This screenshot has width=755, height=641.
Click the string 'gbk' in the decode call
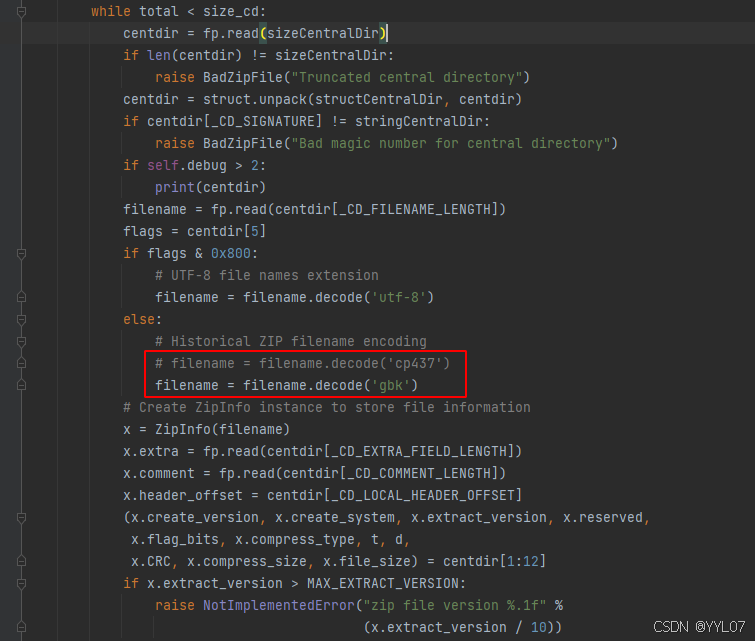pos(391,385)
